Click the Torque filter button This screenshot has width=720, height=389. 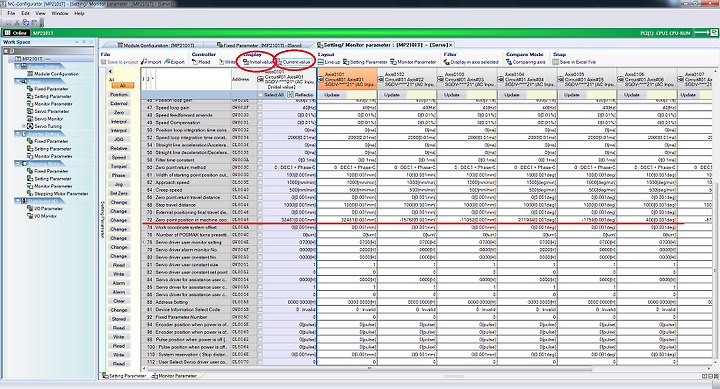point(118,166)
